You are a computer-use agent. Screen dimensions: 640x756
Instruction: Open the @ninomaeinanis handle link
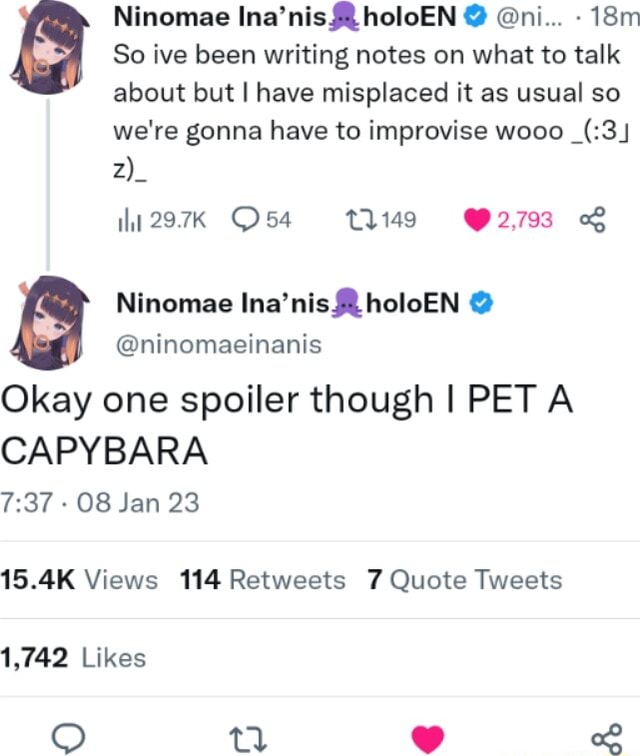pyautogui.click(x=219, y=344)
